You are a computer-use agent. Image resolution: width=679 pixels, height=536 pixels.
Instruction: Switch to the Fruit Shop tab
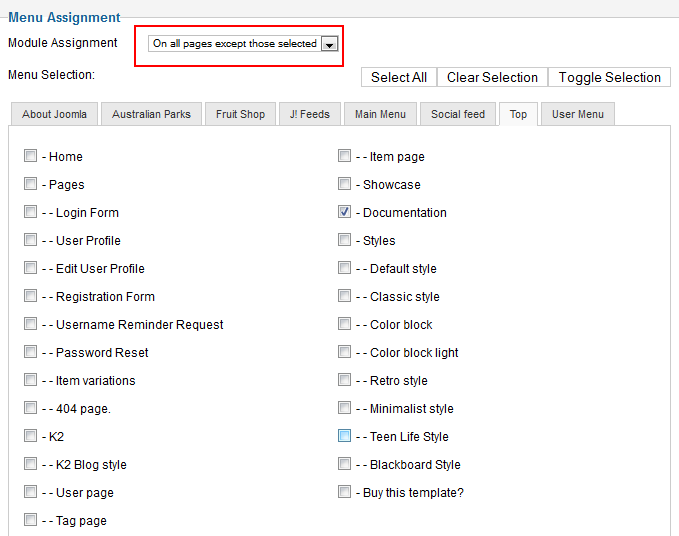(240, 114)
